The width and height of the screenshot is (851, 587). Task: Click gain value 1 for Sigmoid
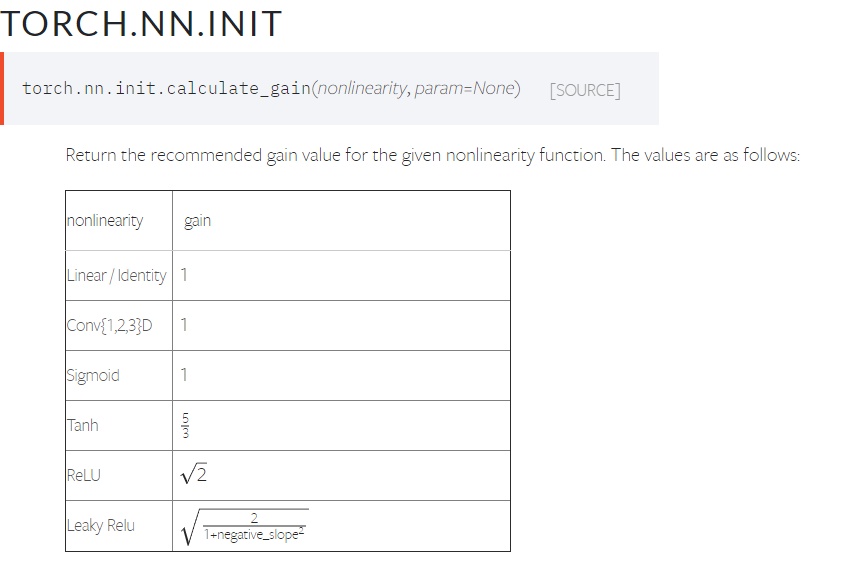(x=184, y=375)
